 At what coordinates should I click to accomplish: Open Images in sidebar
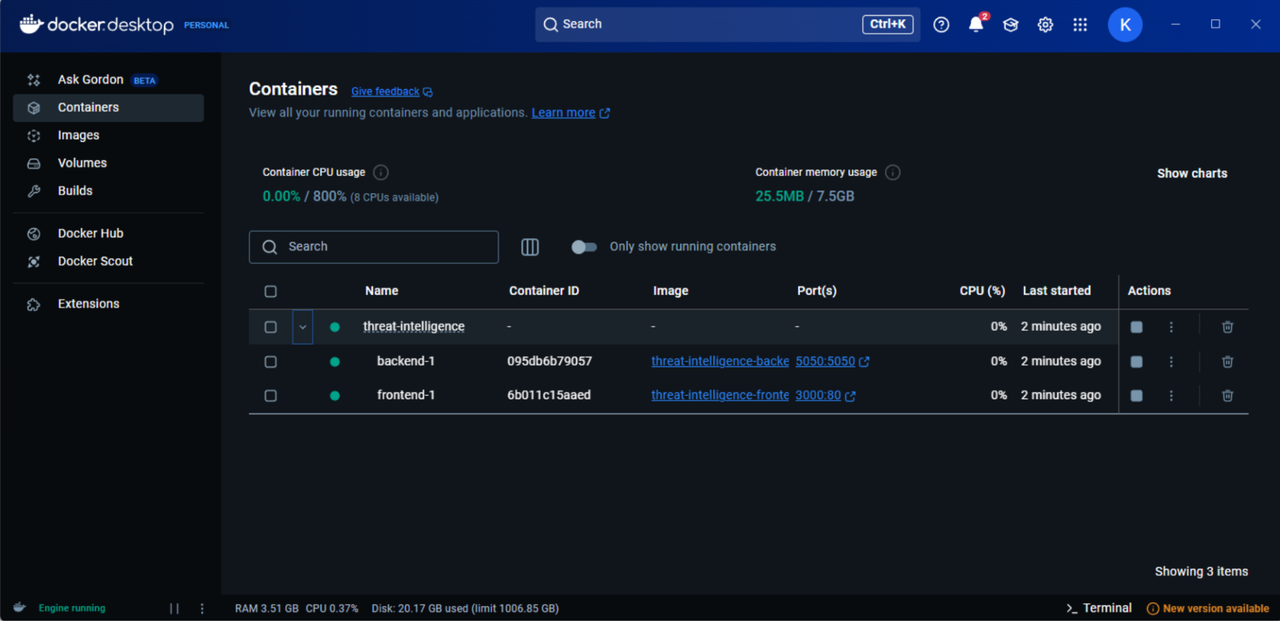tap(108, 135)
